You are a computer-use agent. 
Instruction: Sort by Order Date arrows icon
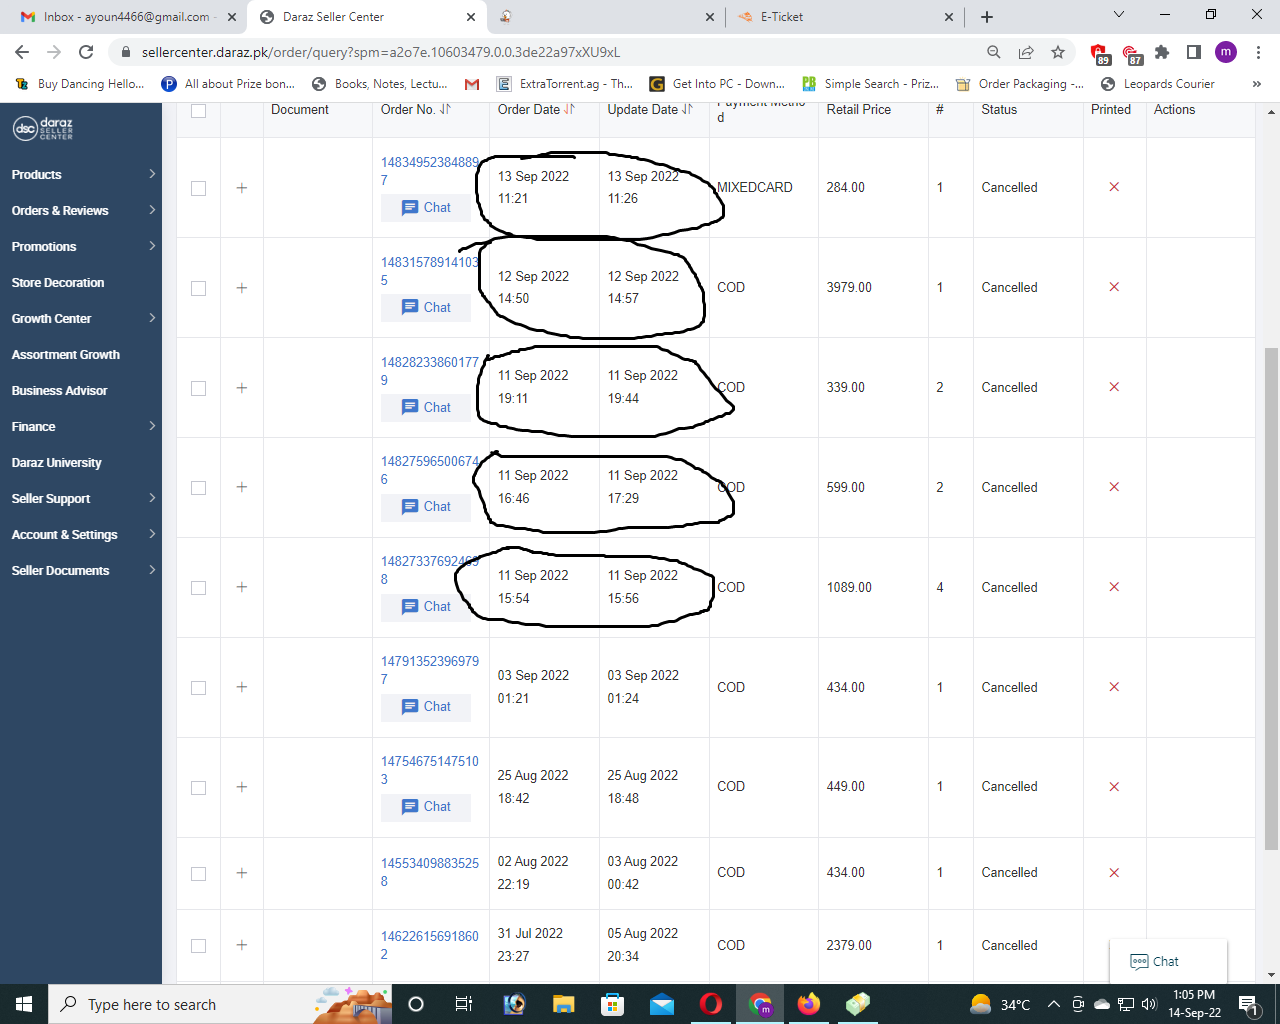(x=570, y=109)
